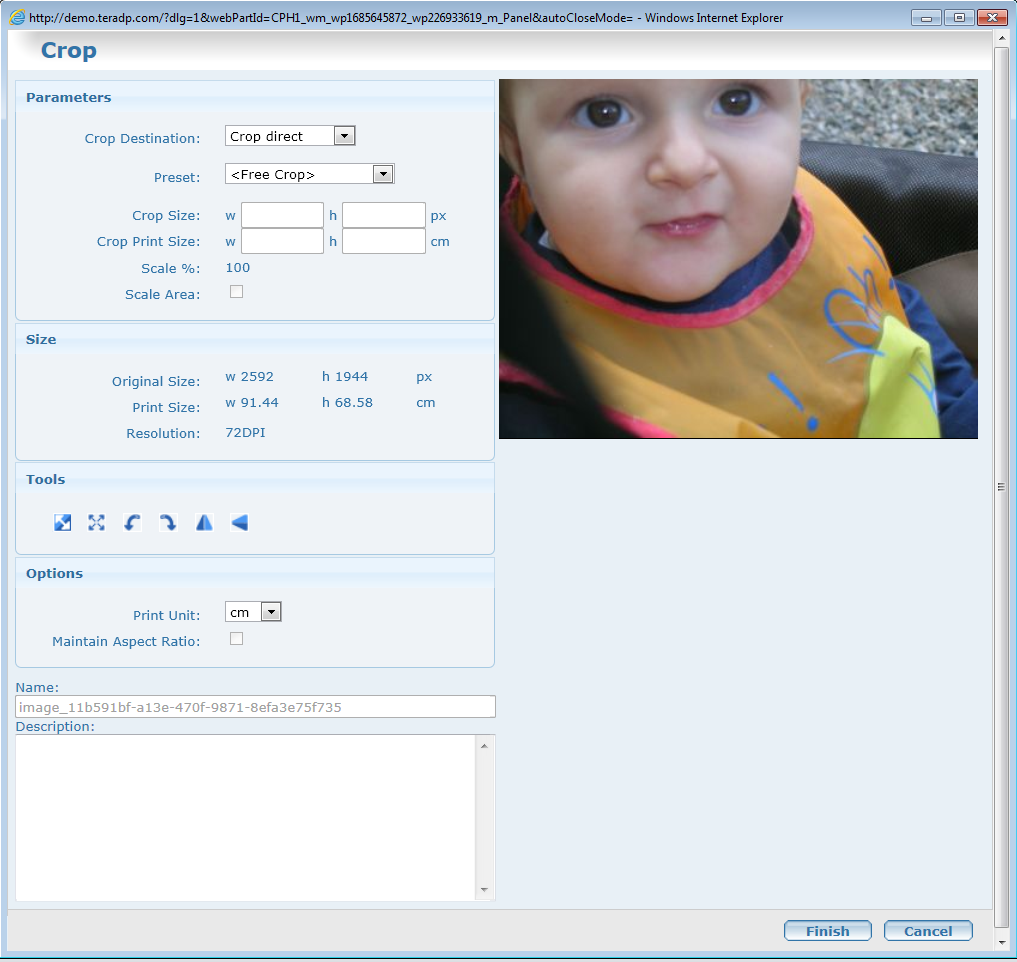The height and width of the screenshot is (962, 1017).
Task: Click the 'Scale Area:' label
Action: [x=162, y=295]
